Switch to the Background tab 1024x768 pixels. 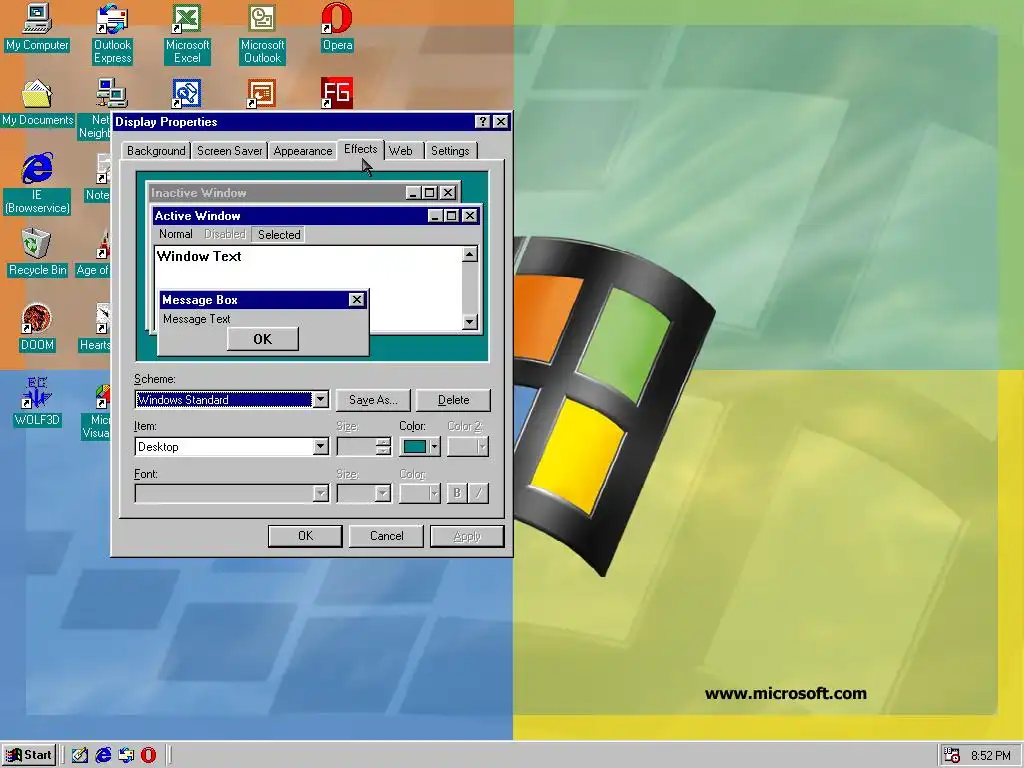156,151
